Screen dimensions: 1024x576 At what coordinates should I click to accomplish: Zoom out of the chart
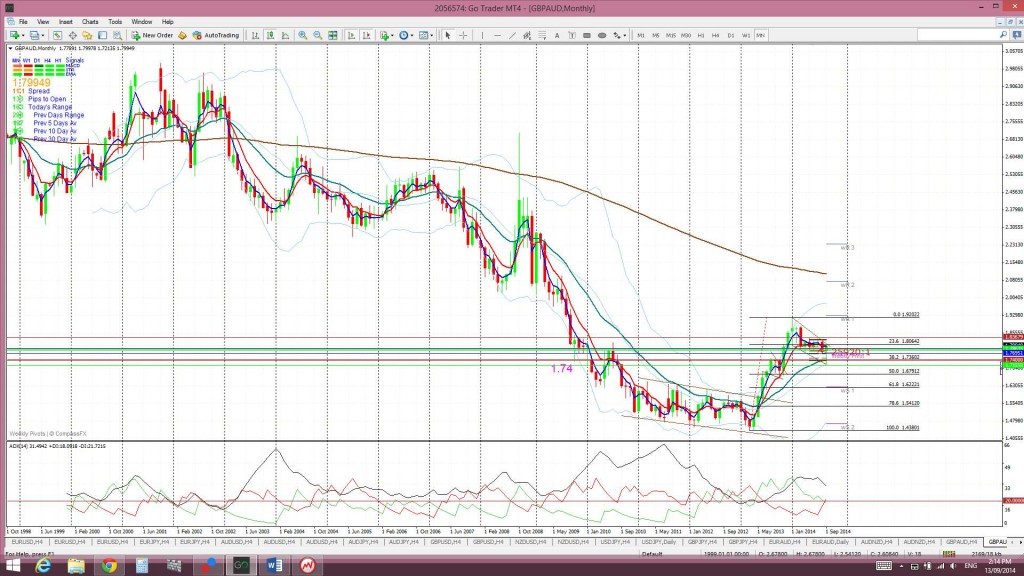[x=317, y=35]
